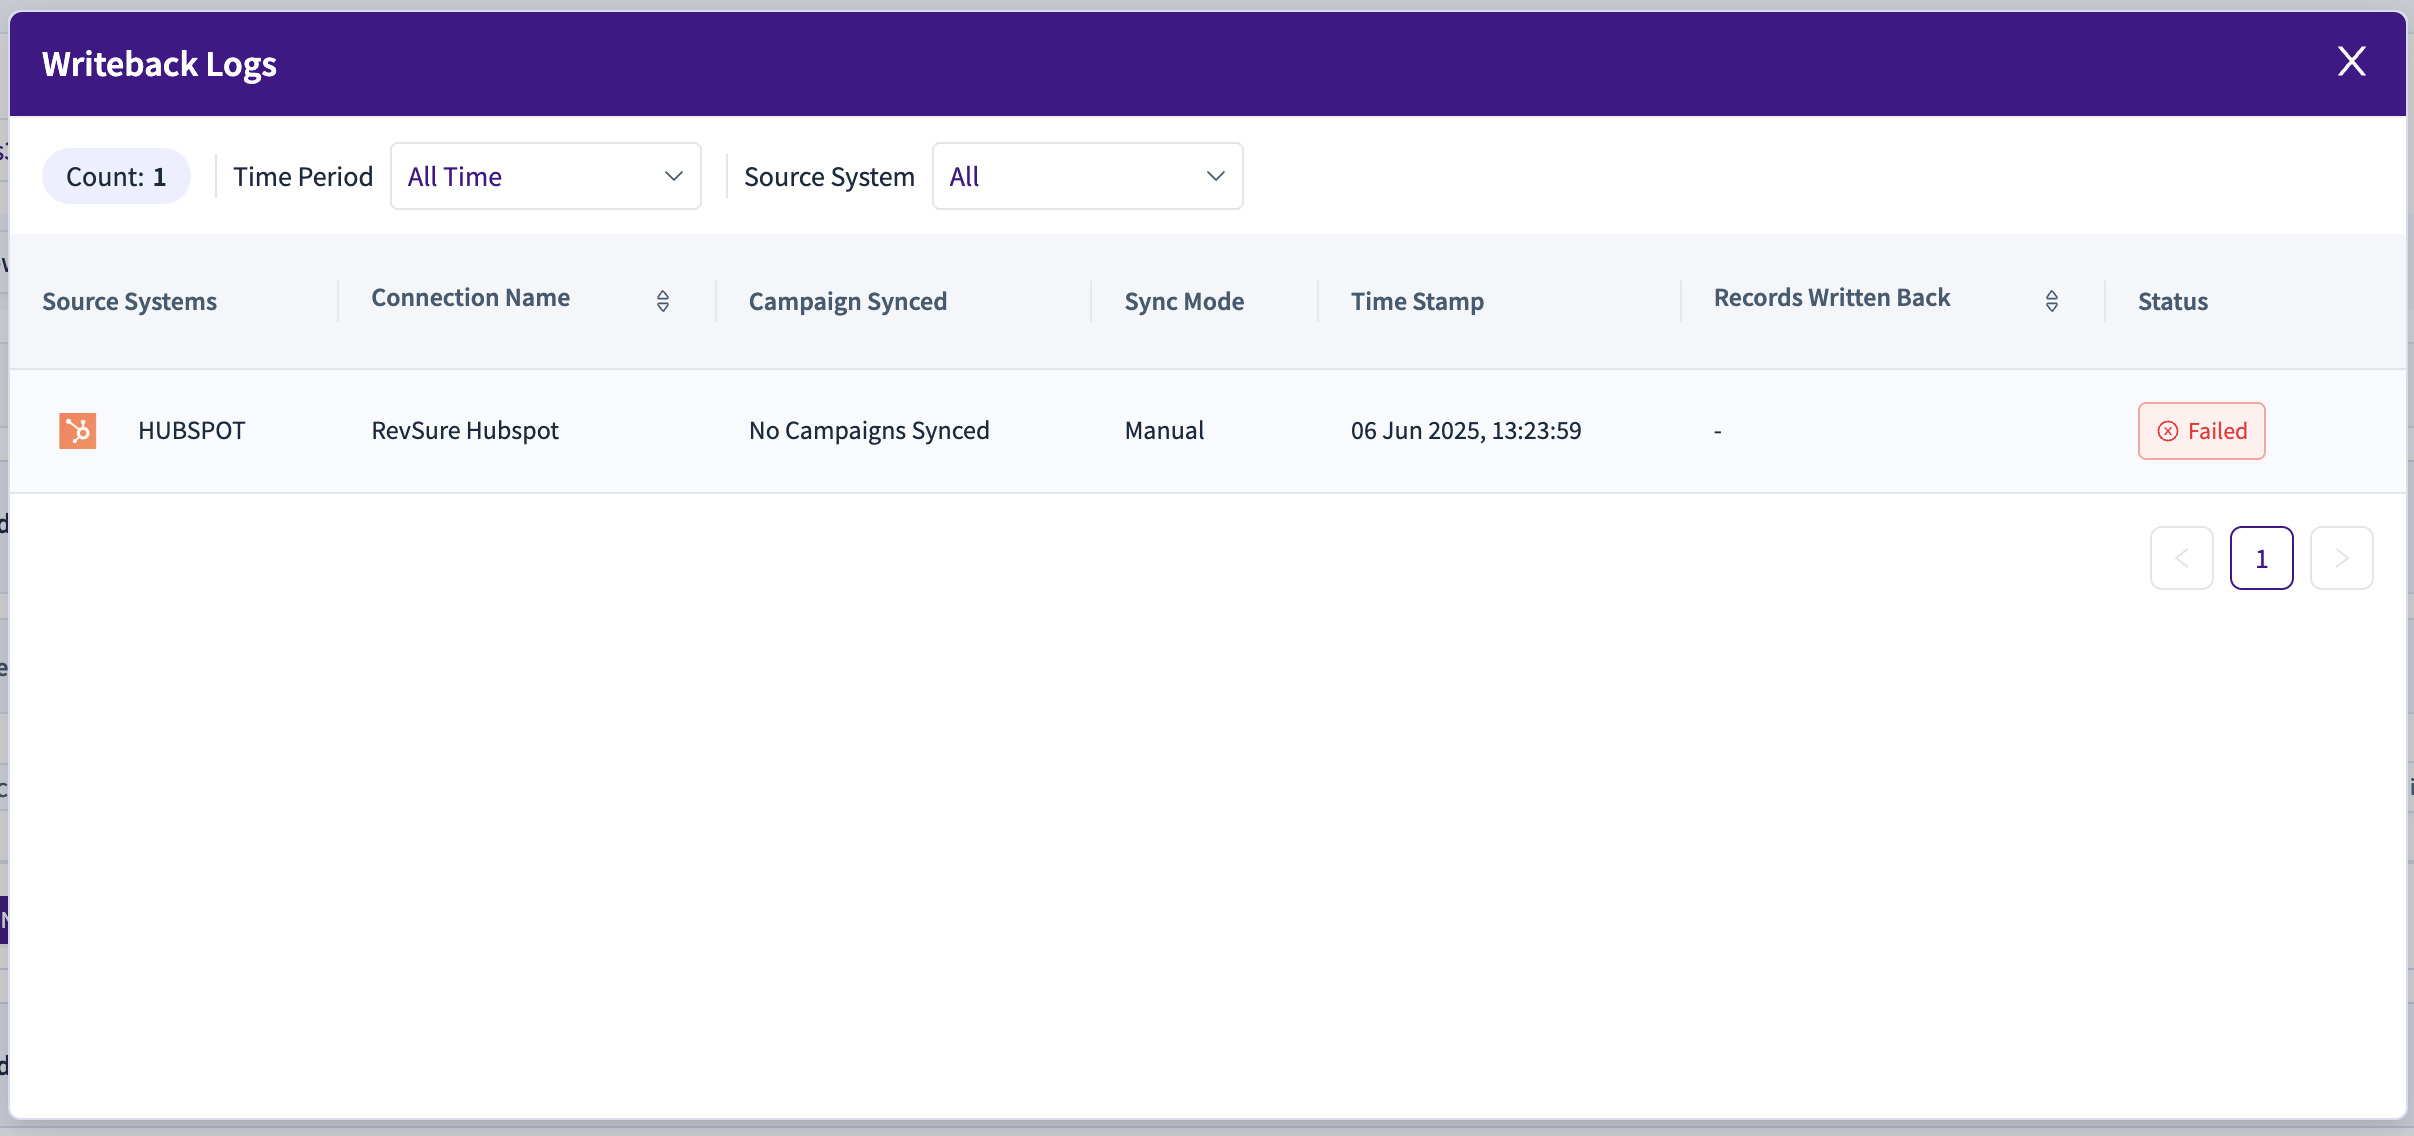Viewport: 2414px width, 1136px height.
Task: Click No Campaigns Synced cell
Action: coord(869,431)
